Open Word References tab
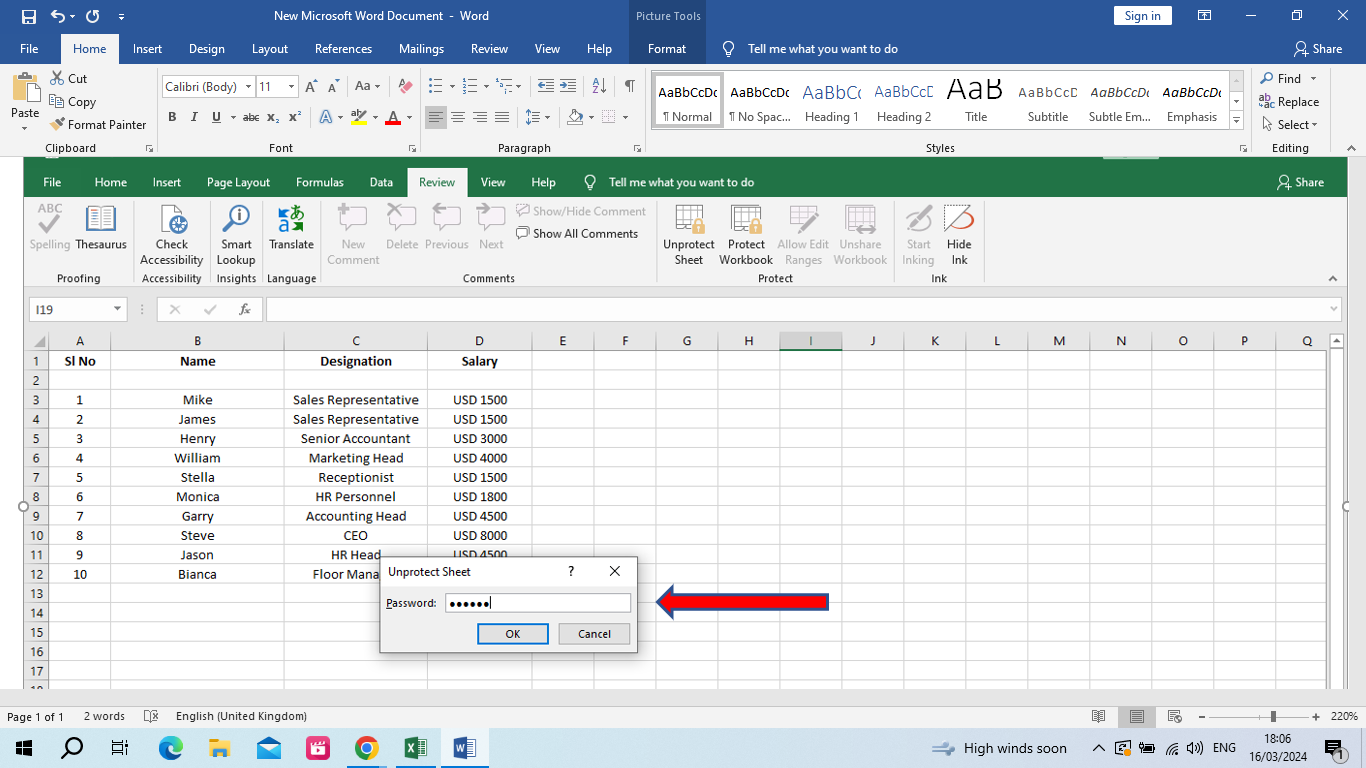1366x768 pixels. [x=343, y=49]
